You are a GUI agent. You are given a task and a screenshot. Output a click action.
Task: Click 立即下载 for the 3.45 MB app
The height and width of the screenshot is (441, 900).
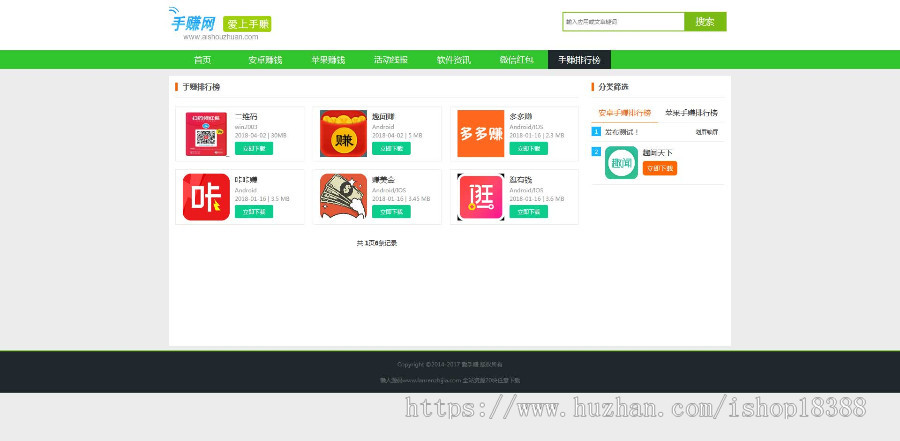point(391,211)
